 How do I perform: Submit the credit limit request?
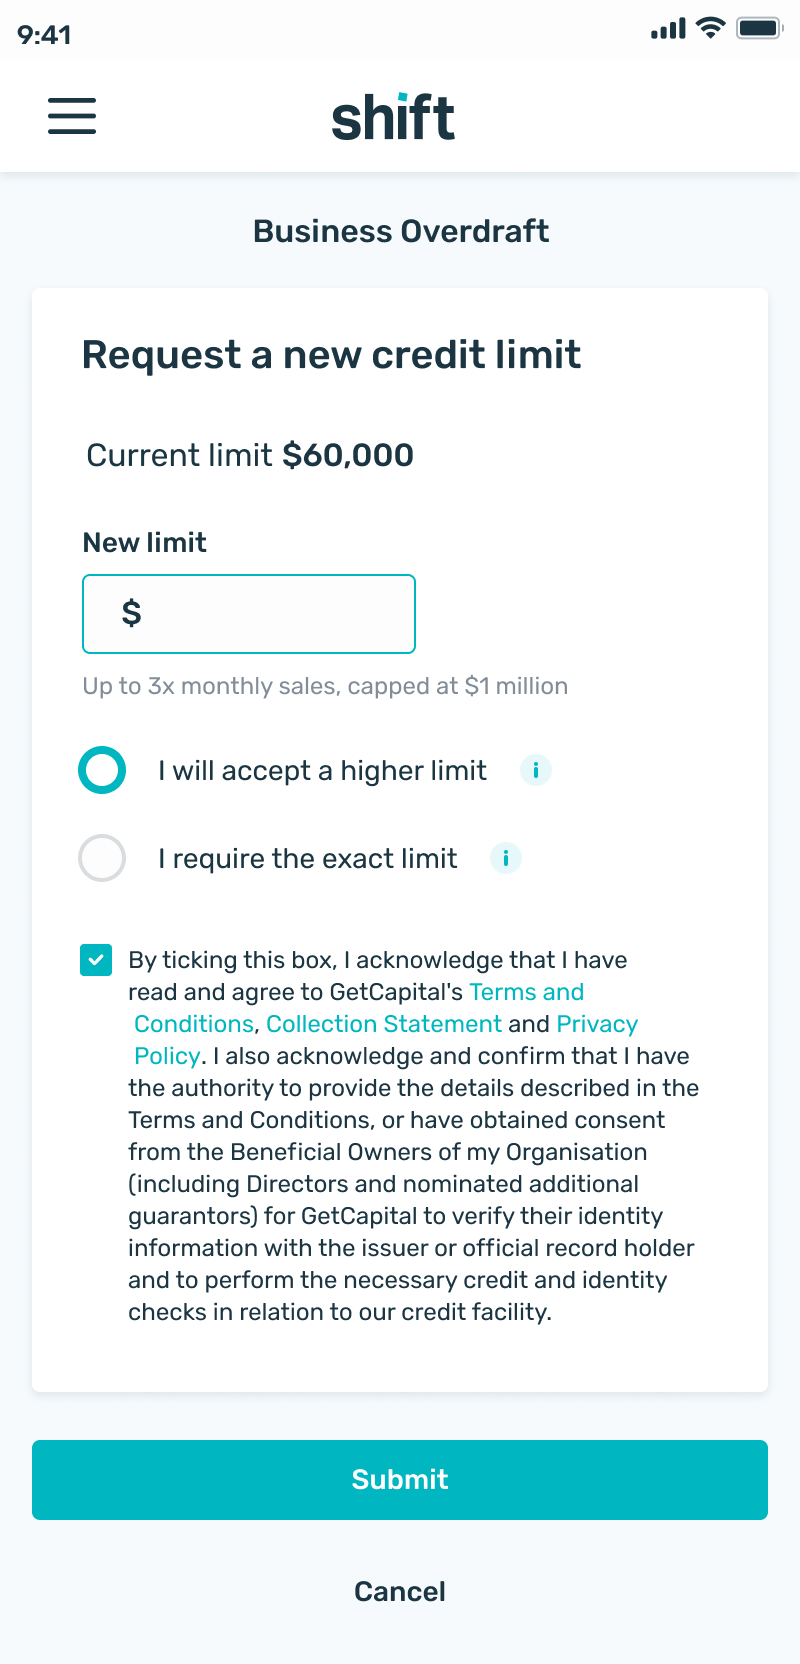(400, 1480)
